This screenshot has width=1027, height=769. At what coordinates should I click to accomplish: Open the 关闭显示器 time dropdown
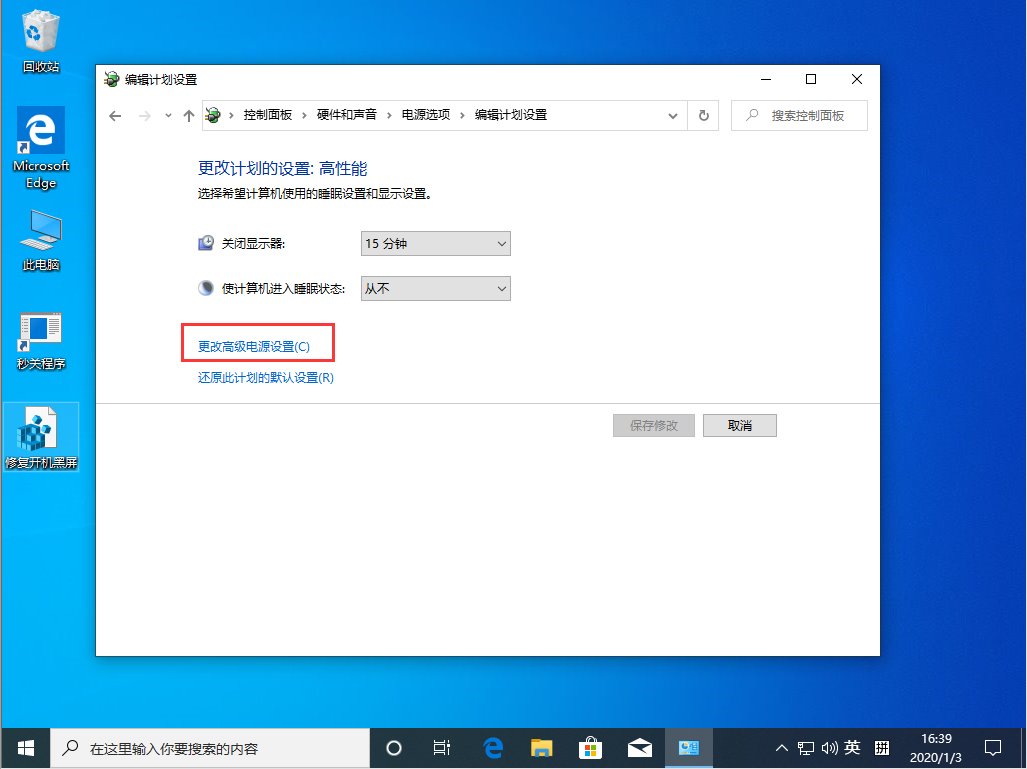[435, 242]
